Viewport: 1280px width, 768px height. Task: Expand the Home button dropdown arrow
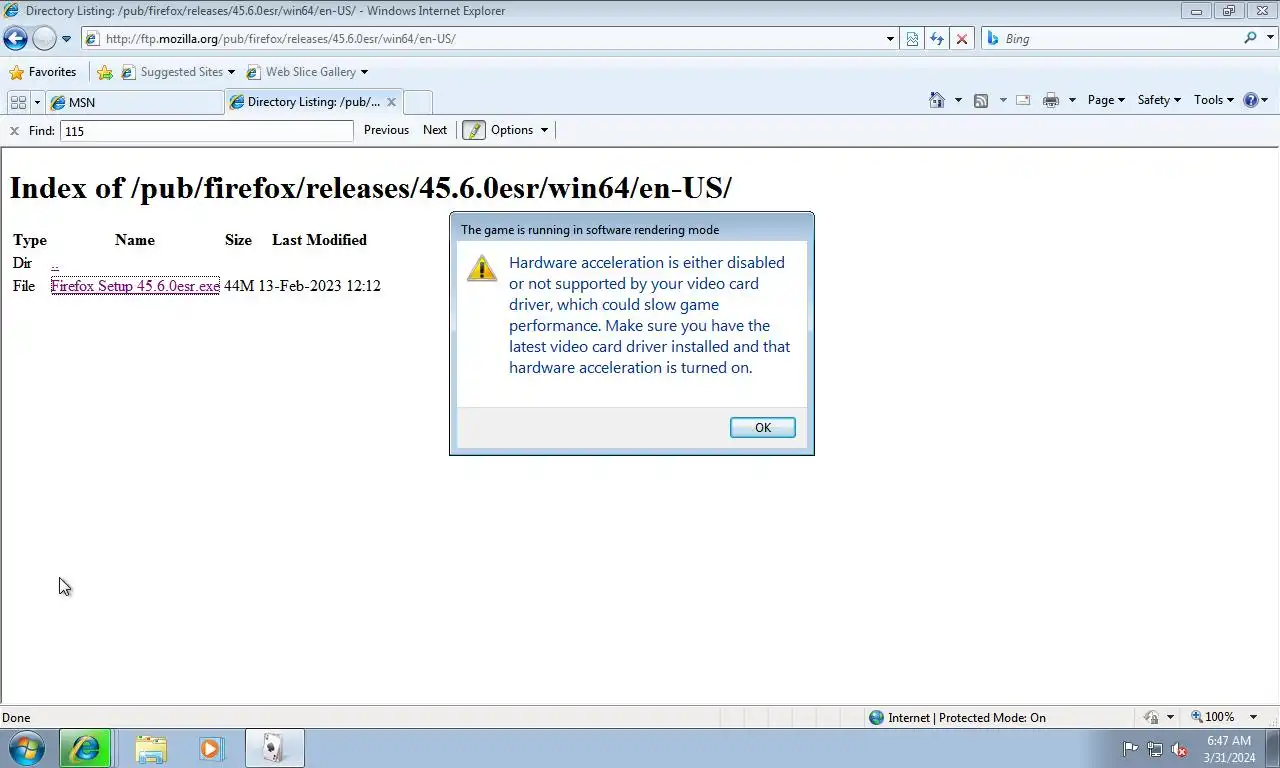coord(958,100)
